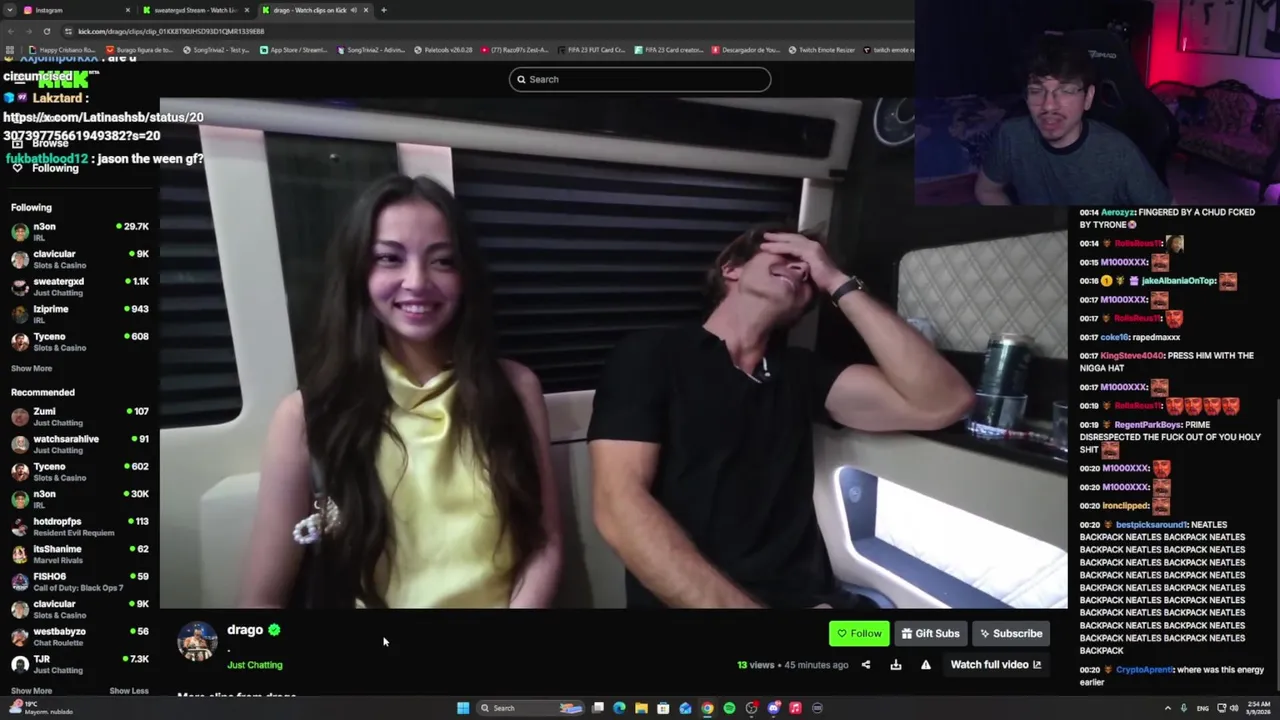Click clip video player
The height and width of the screenshot is (720, 1280).
(613, 353)
